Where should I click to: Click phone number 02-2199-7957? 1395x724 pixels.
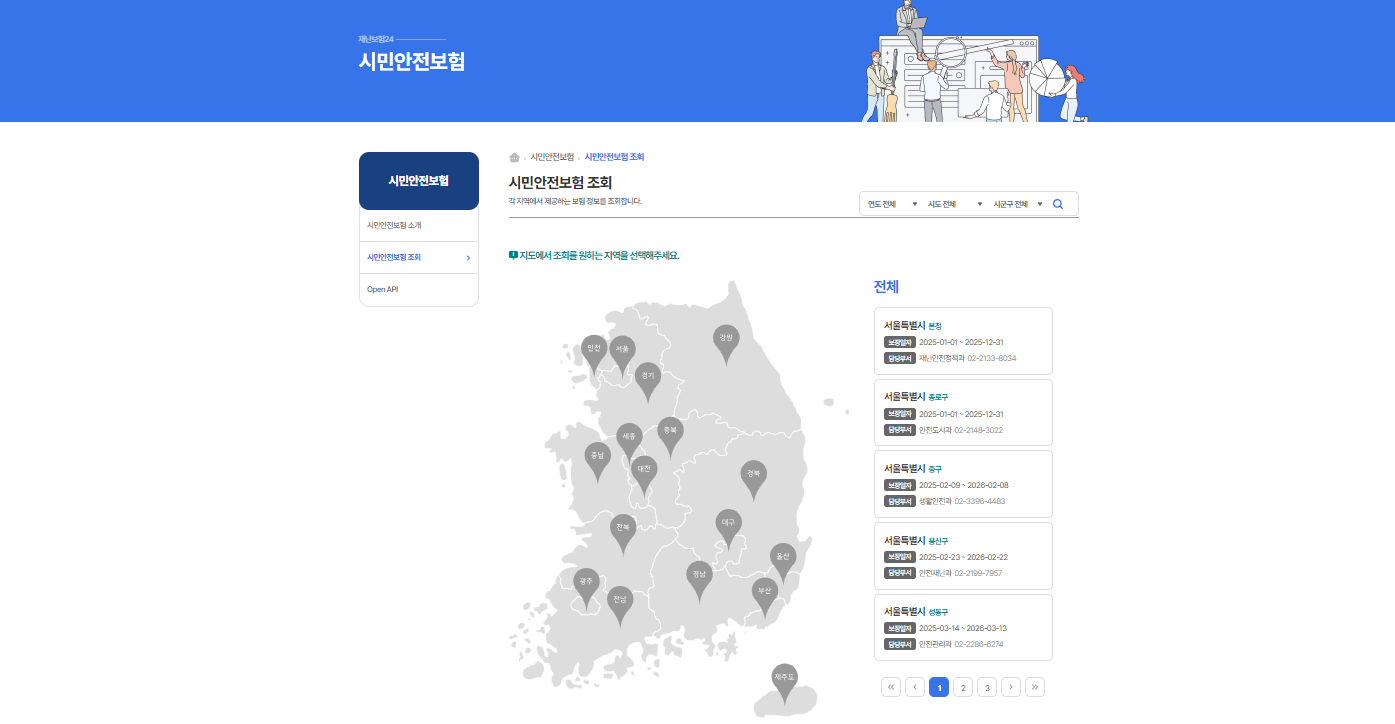pos(978,573)
